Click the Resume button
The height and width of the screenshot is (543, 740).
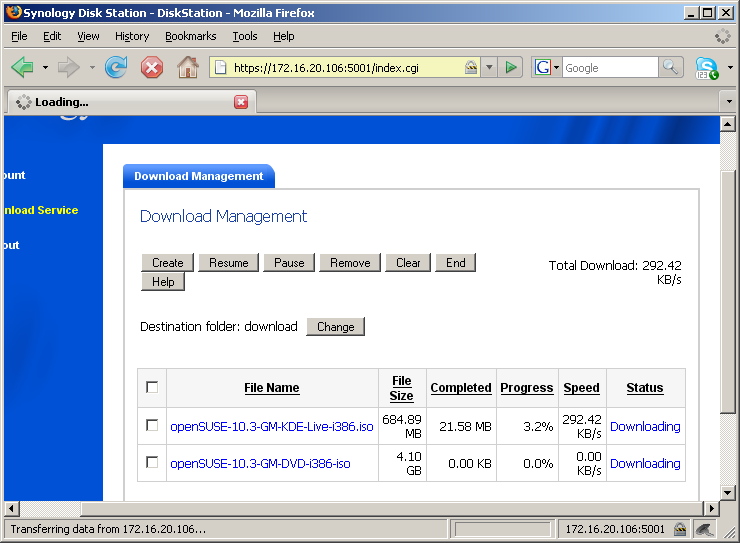pyautogui.click(x=229, y=263)
